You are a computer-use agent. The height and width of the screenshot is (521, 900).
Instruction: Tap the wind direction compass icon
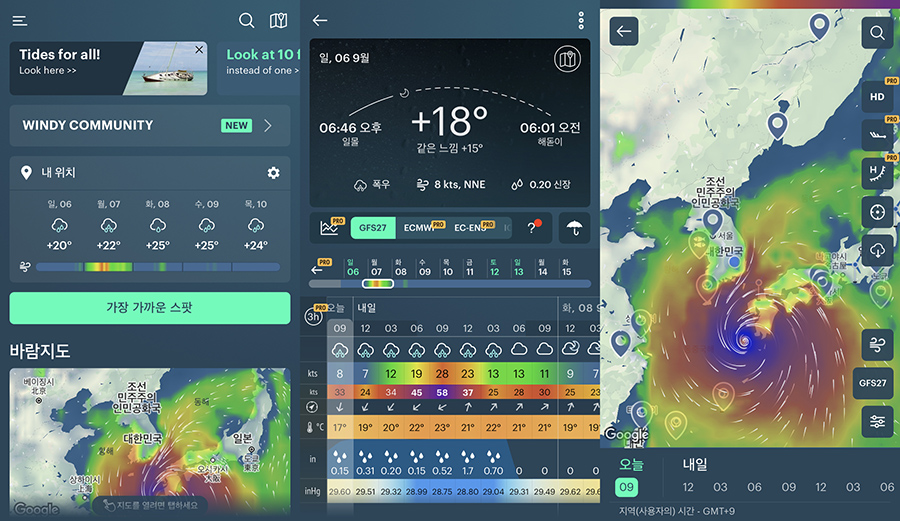[x=312, y=407]
